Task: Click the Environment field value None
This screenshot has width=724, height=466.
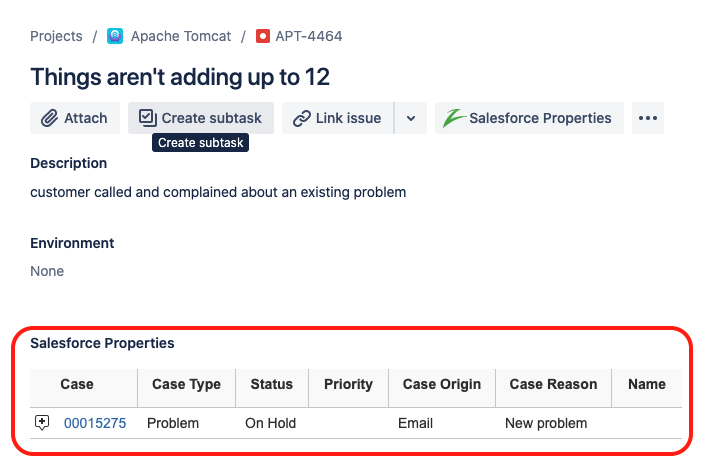Action: [47, 271]
